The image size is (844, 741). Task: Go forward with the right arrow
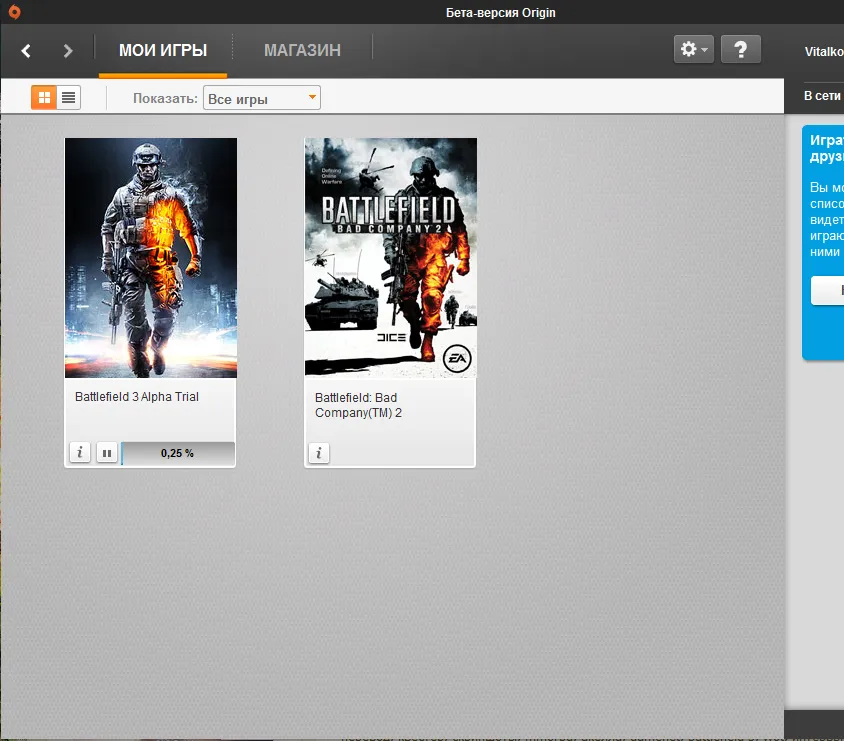(x=68, y=50)
